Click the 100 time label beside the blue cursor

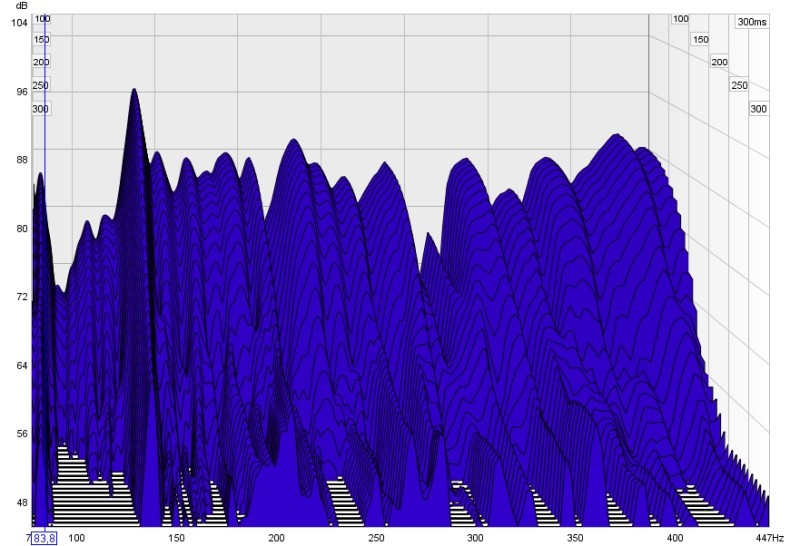42,19
